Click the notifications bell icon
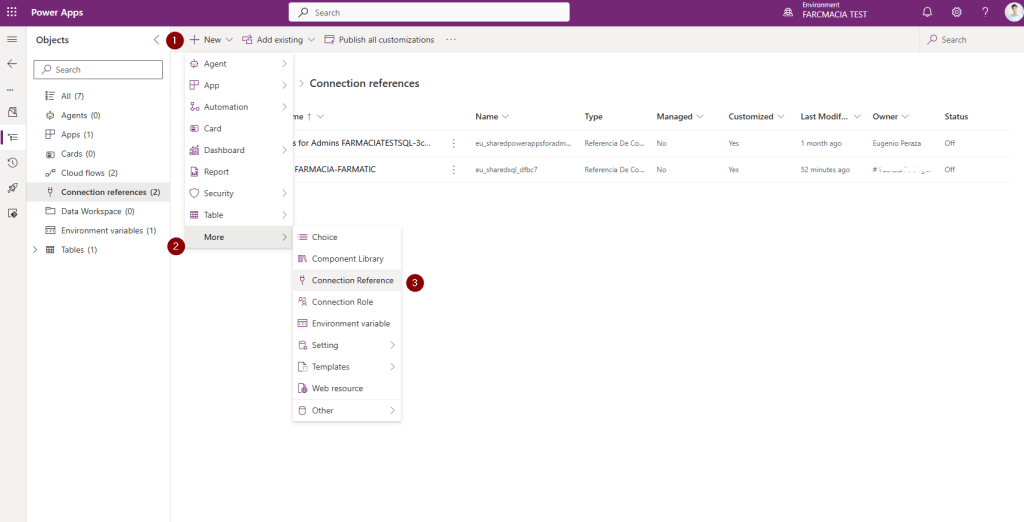The height and width of the screenshot is (522, 1024). click(x=927, y=12)
